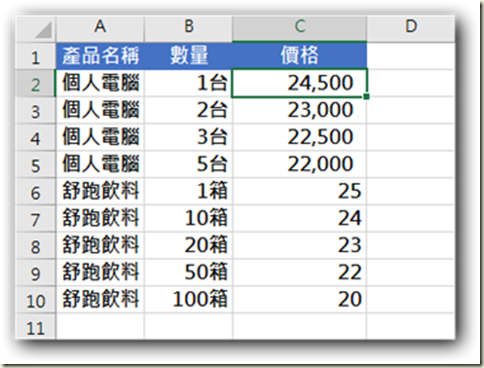Click the select-all corner triangle

pyautogui.click(x=44, y=30)
